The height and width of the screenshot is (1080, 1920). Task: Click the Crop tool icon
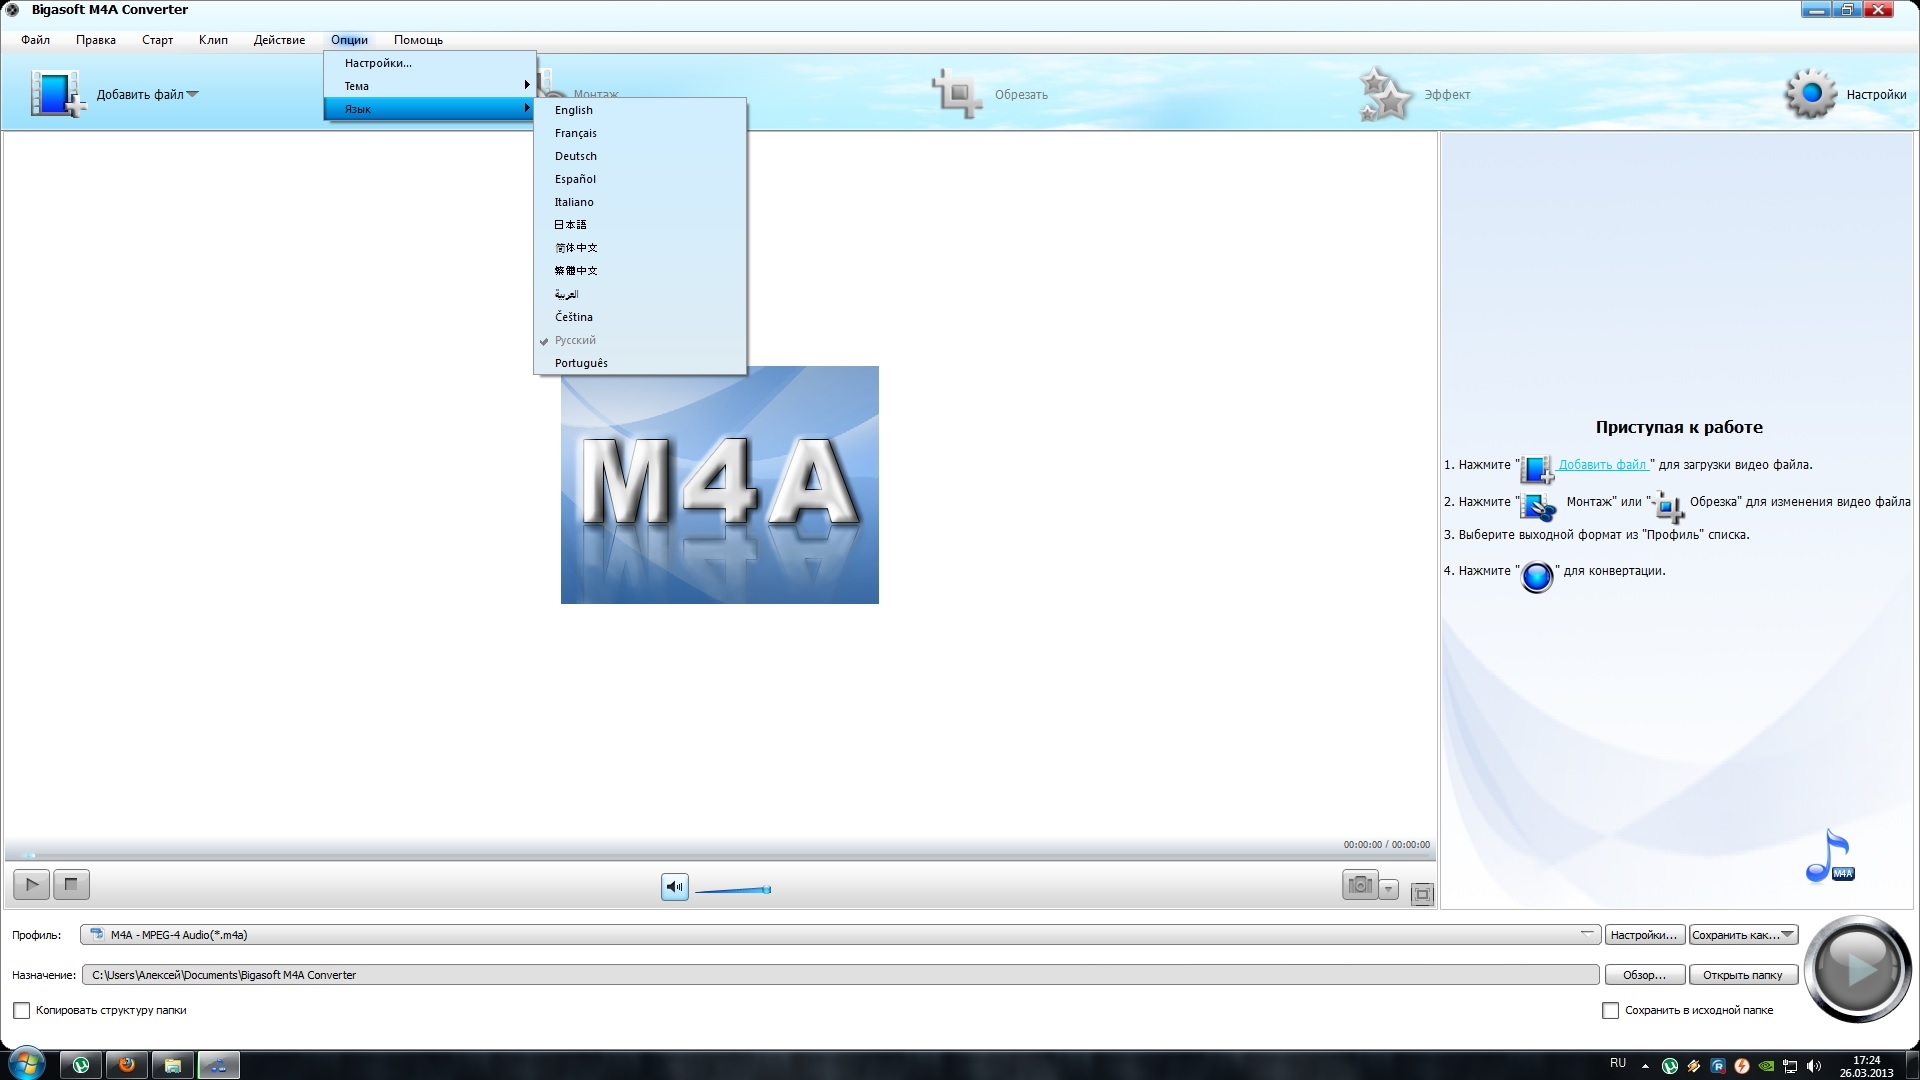[x=957, y=94]
